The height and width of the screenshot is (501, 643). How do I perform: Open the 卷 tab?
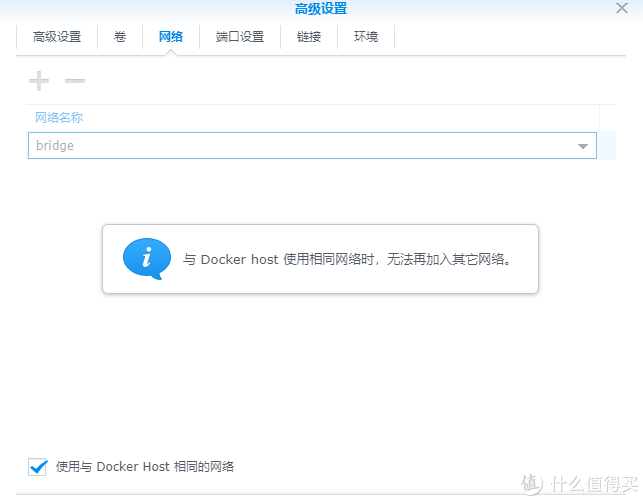tap(120, 37)
